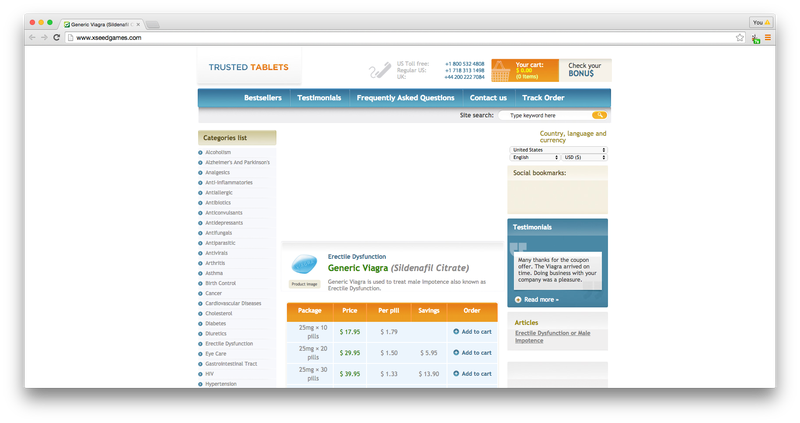
Task: Reload the page with the refresh icon
Action: [57, 37]
